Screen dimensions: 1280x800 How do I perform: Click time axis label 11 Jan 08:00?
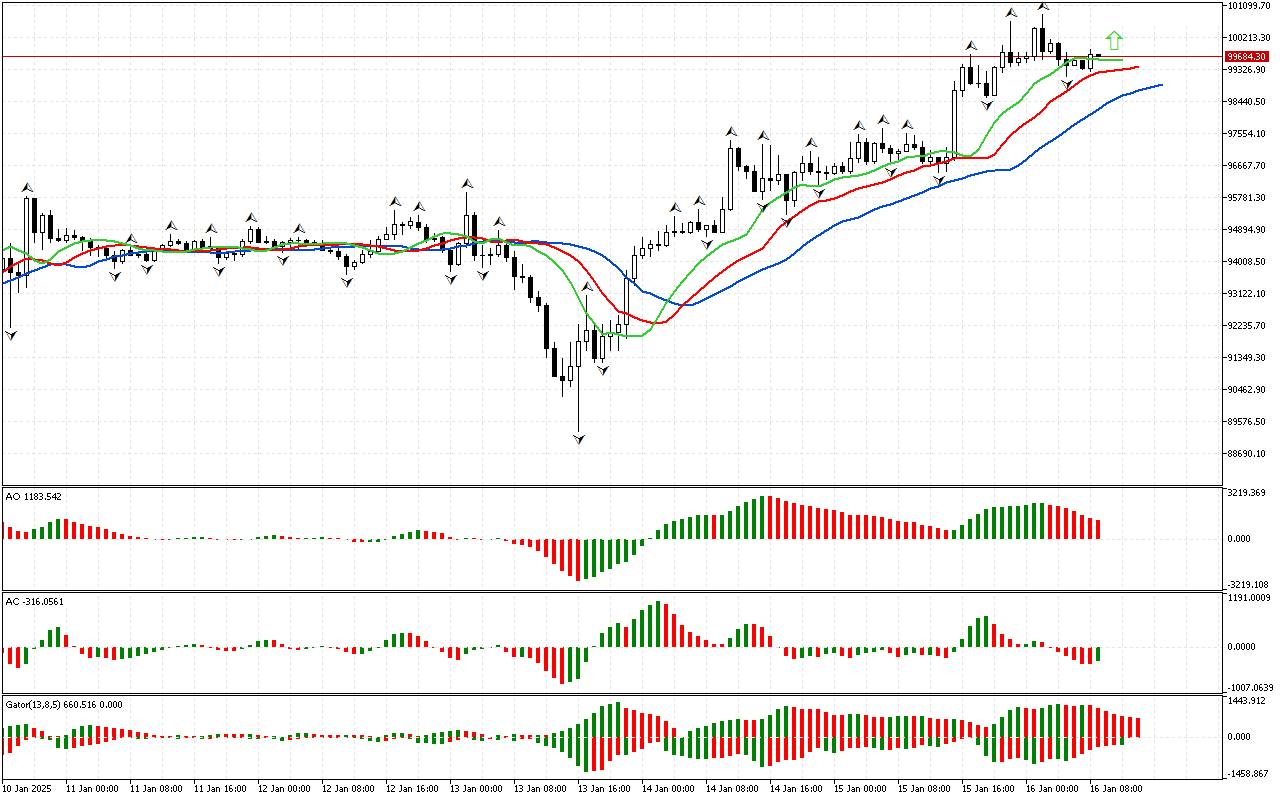(156, 789)
